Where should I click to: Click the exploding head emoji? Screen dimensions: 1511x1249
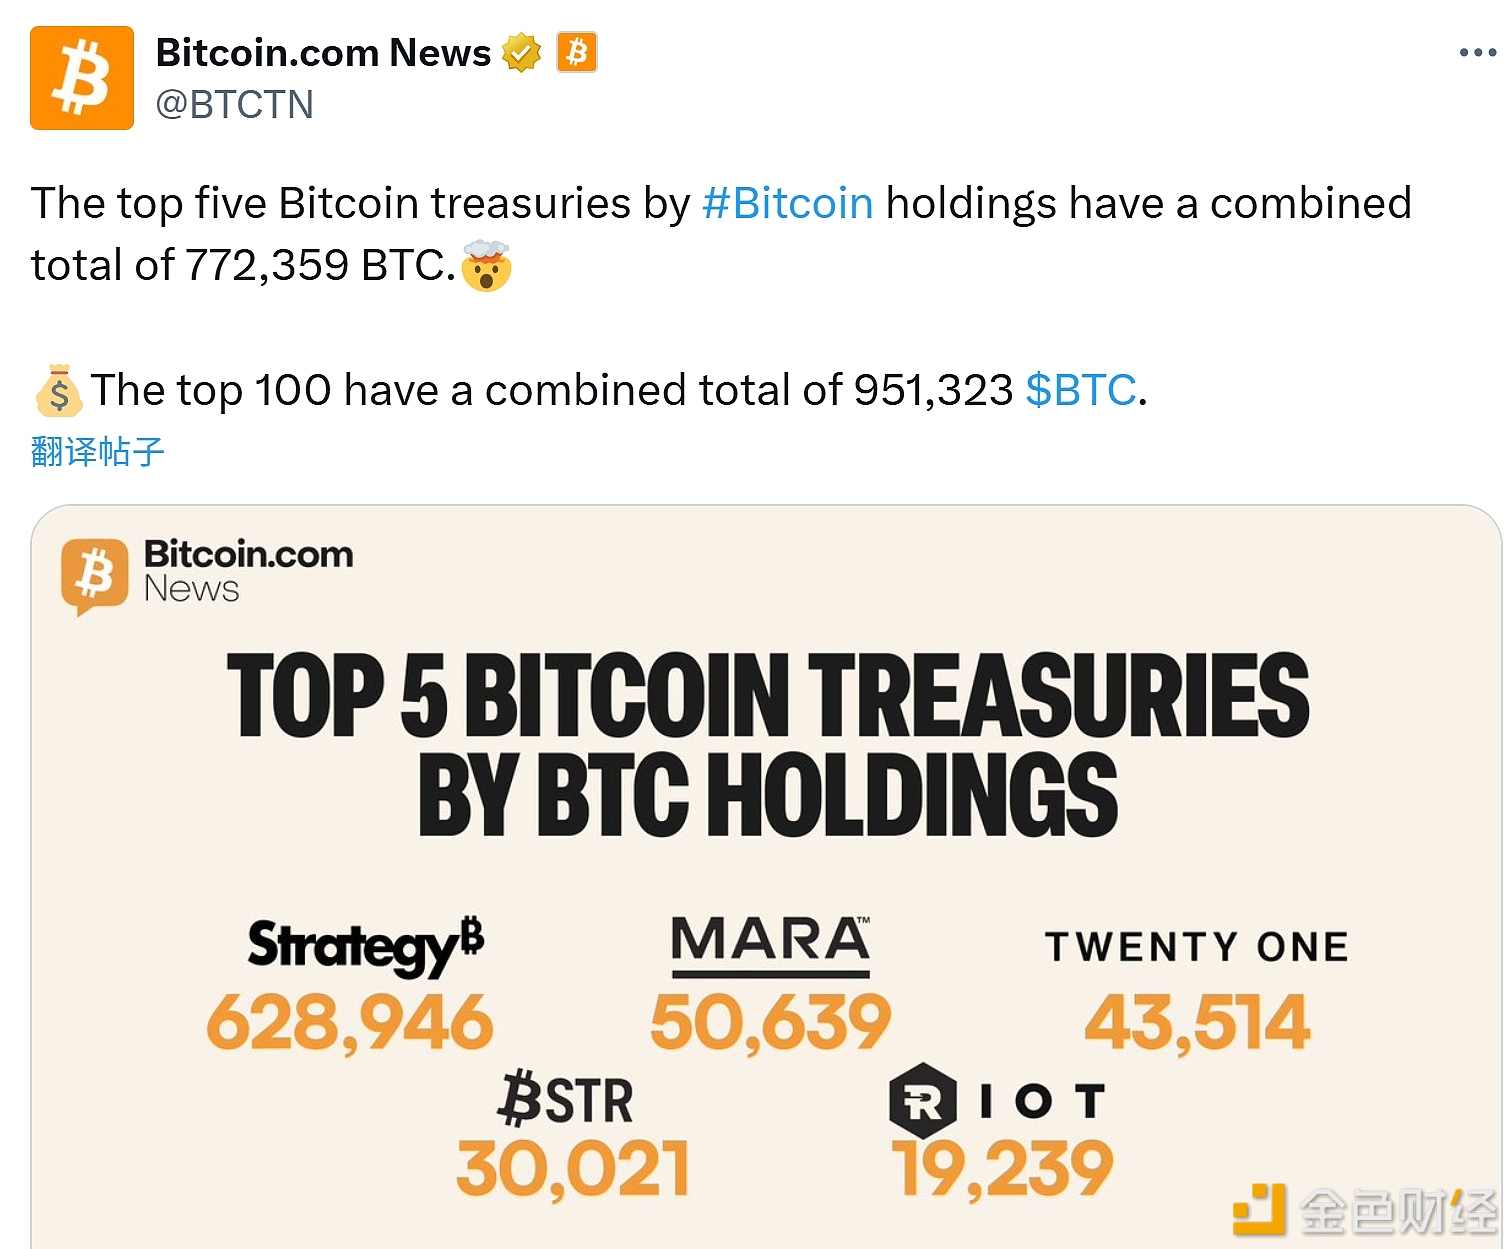[x=487, y=266]
